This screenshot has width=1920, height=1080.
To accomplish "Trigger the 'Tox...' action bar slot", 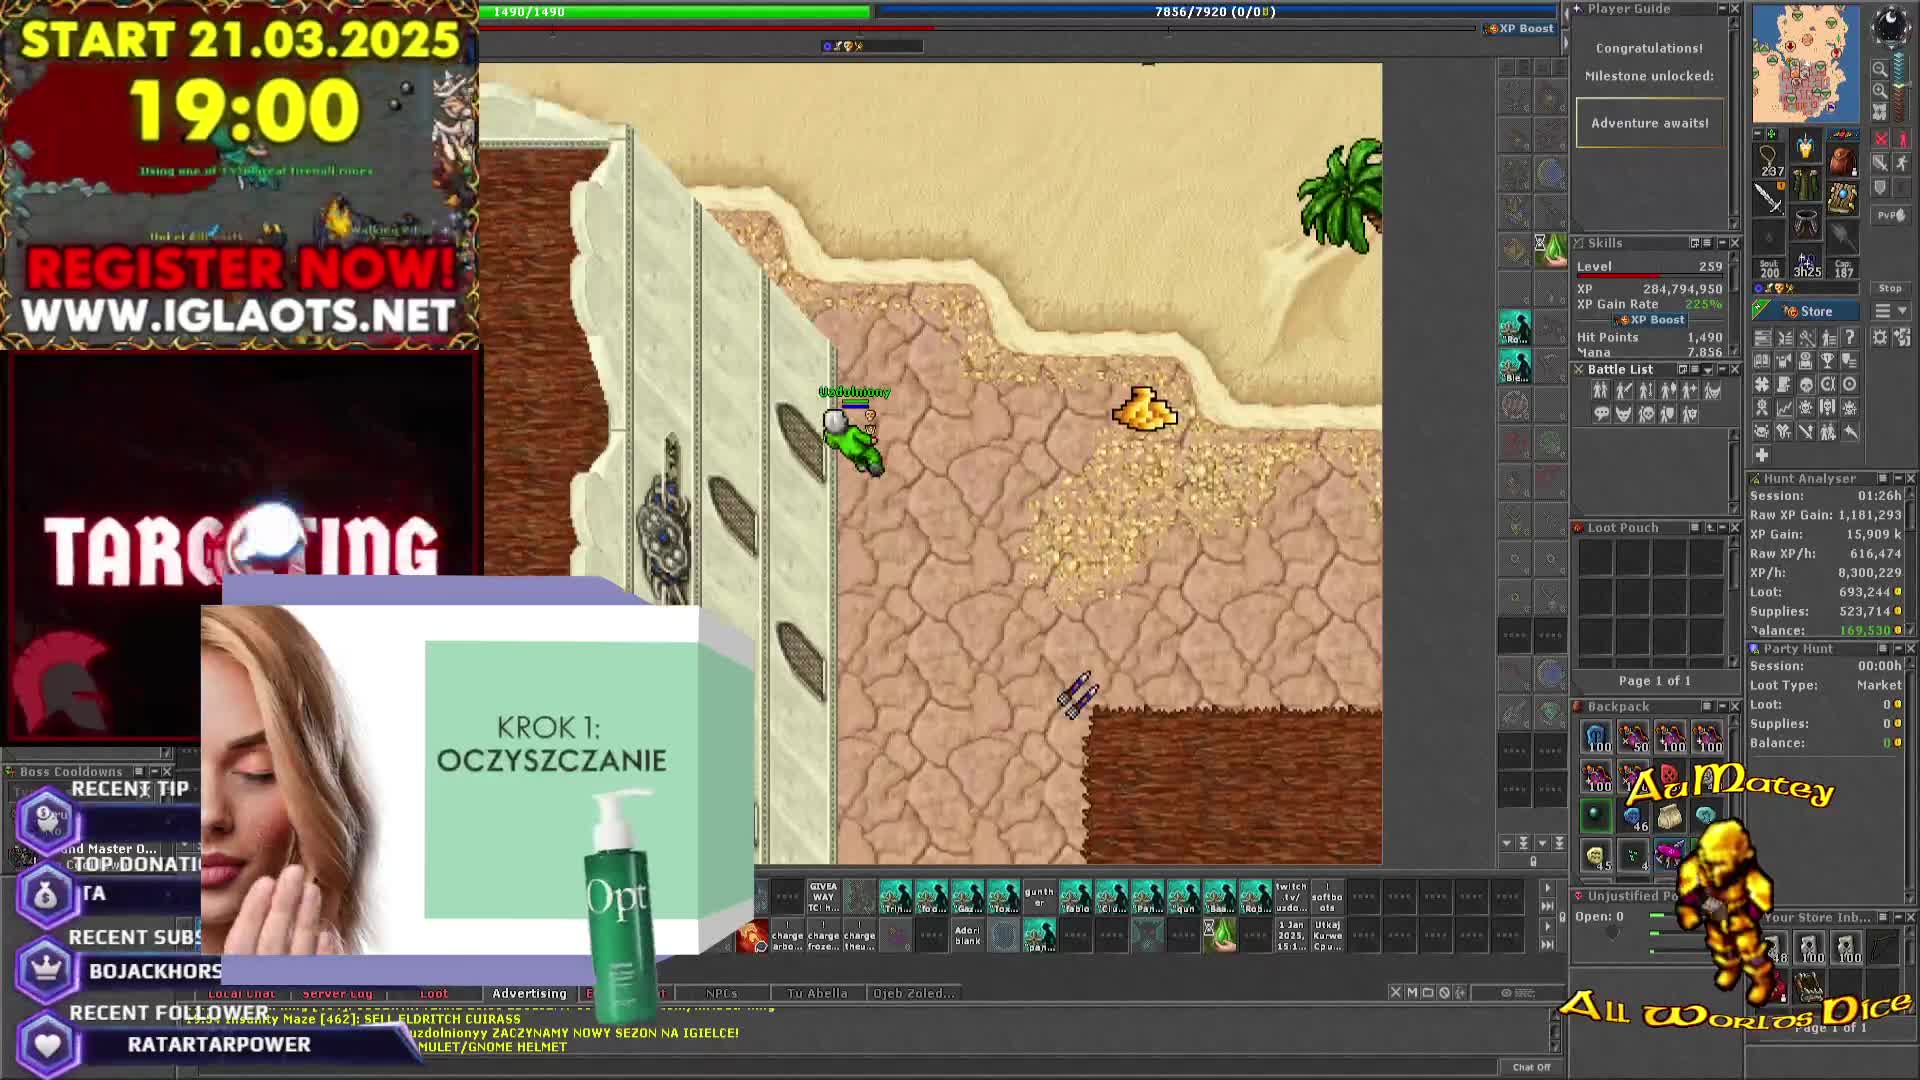I will (x=1004, y=897).
